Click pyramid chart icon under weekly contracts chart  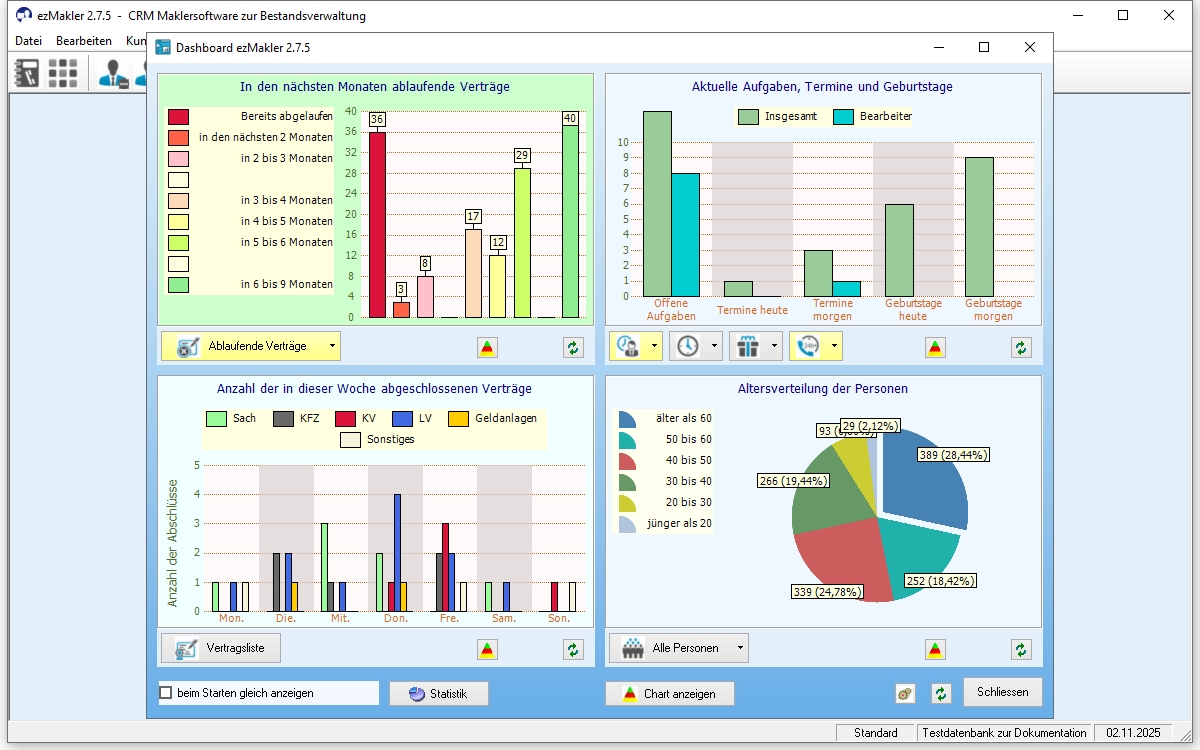[487, 649]
